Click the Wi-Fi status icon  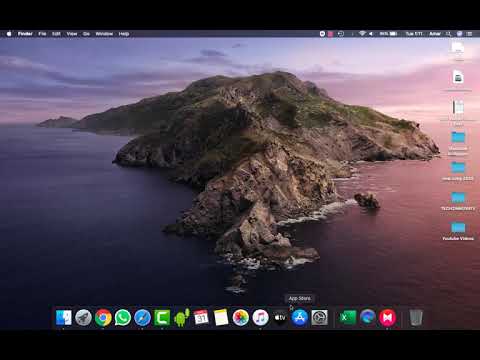coord(362,34)
